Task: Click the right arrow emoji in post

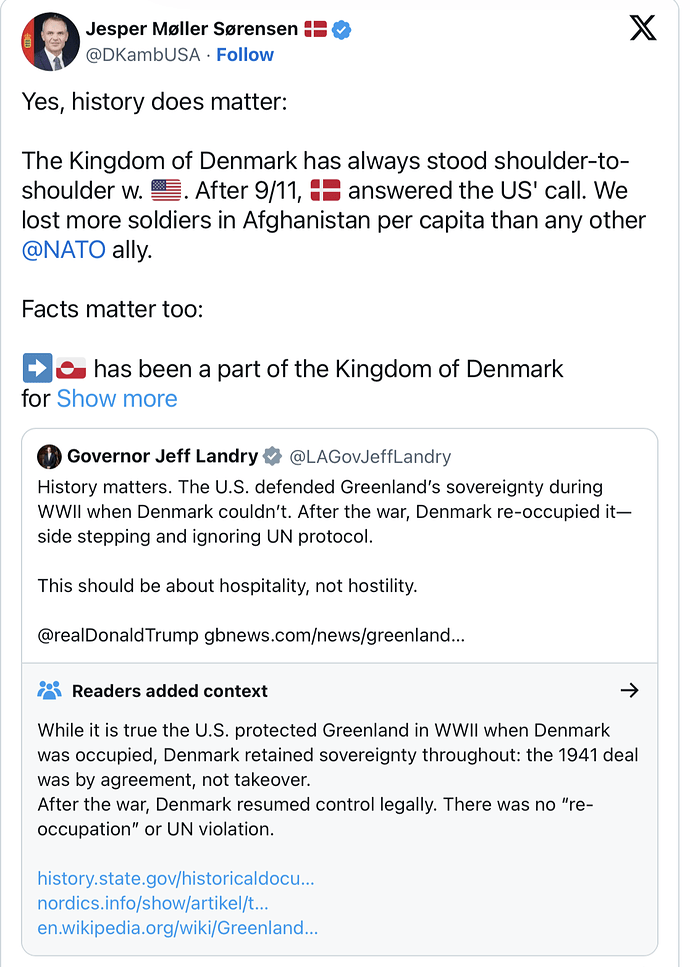Action: coord(37,369)
